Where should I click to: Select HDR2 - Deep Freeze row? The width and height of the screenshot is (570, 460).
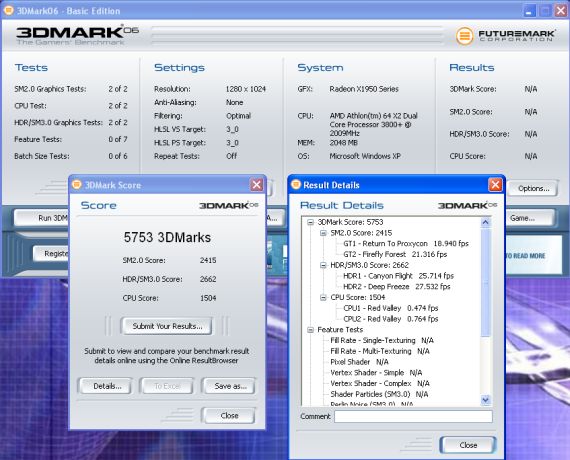[x=397, y=287]
